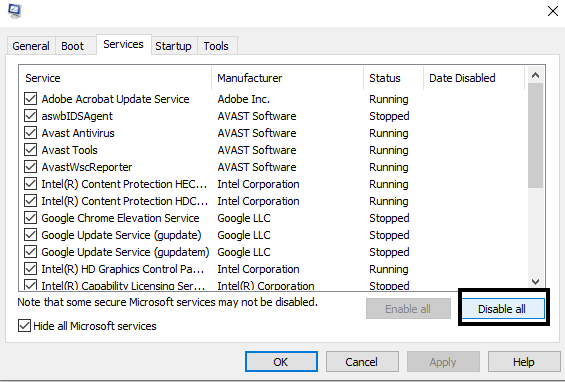Click the scrollbar up arrow

535,75
